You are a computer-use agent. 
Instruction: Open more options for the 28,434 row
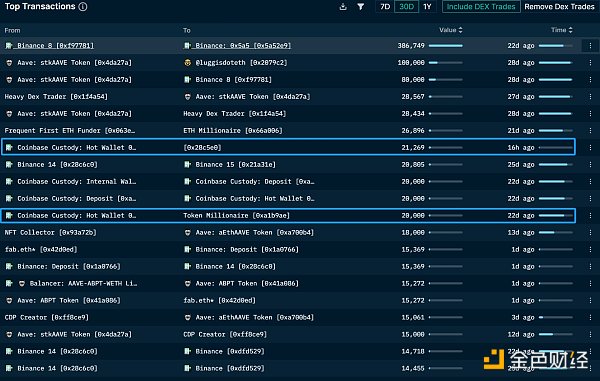click(x=590, y=114)
